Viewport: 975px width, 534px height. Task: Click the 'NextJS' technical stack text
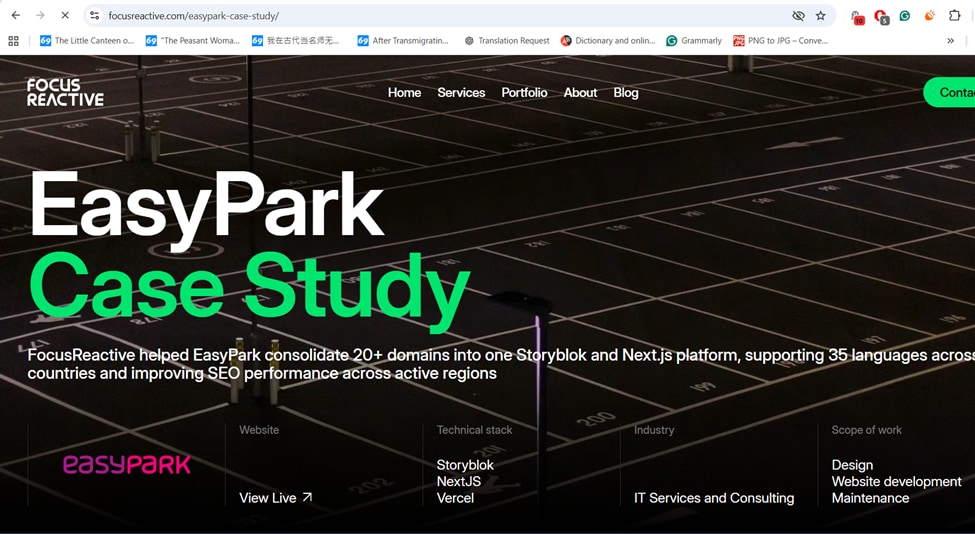tap(459, 482)
